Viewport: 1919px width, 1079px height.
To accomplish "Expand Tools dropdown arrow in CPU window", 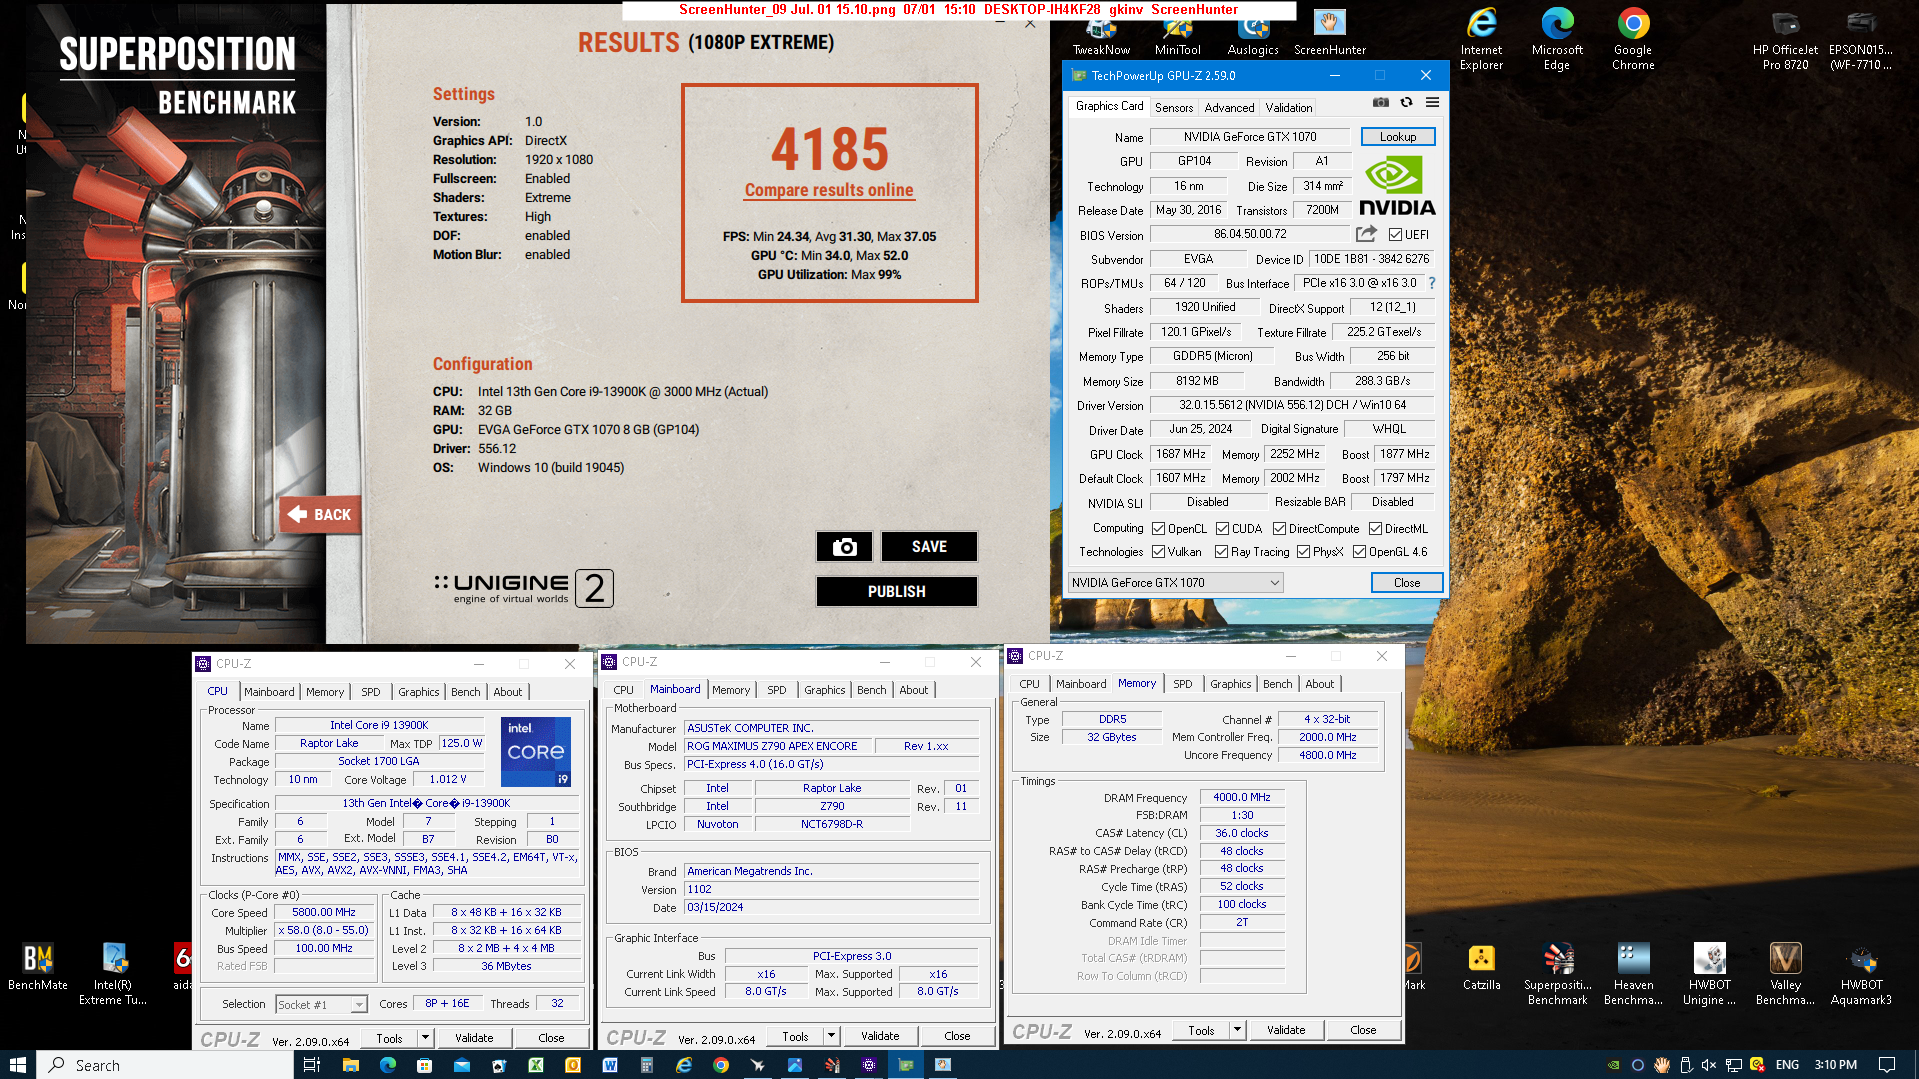I will pyautogui.click(x=425, y=1038).
